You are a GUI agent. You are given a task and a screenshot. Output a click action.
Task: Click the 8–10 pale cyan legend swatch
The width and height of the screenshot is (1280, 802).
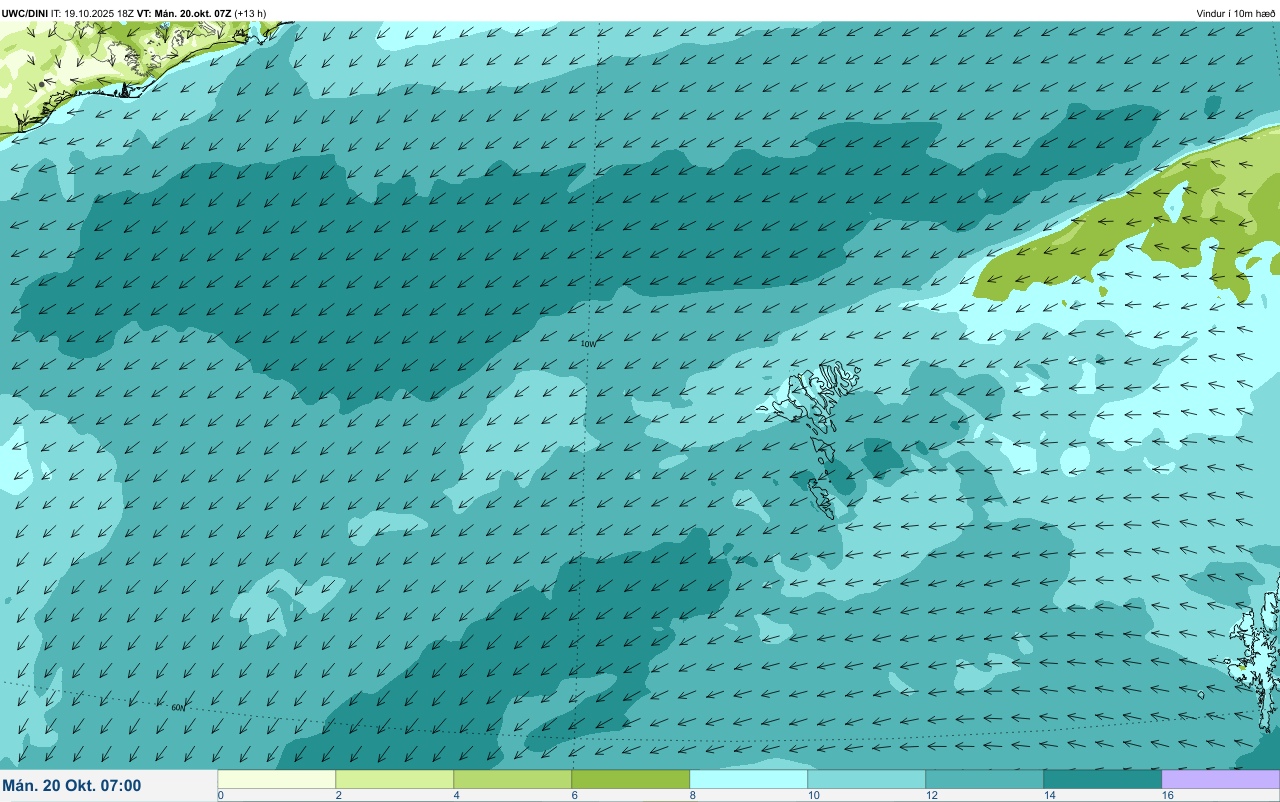[749, 779]
